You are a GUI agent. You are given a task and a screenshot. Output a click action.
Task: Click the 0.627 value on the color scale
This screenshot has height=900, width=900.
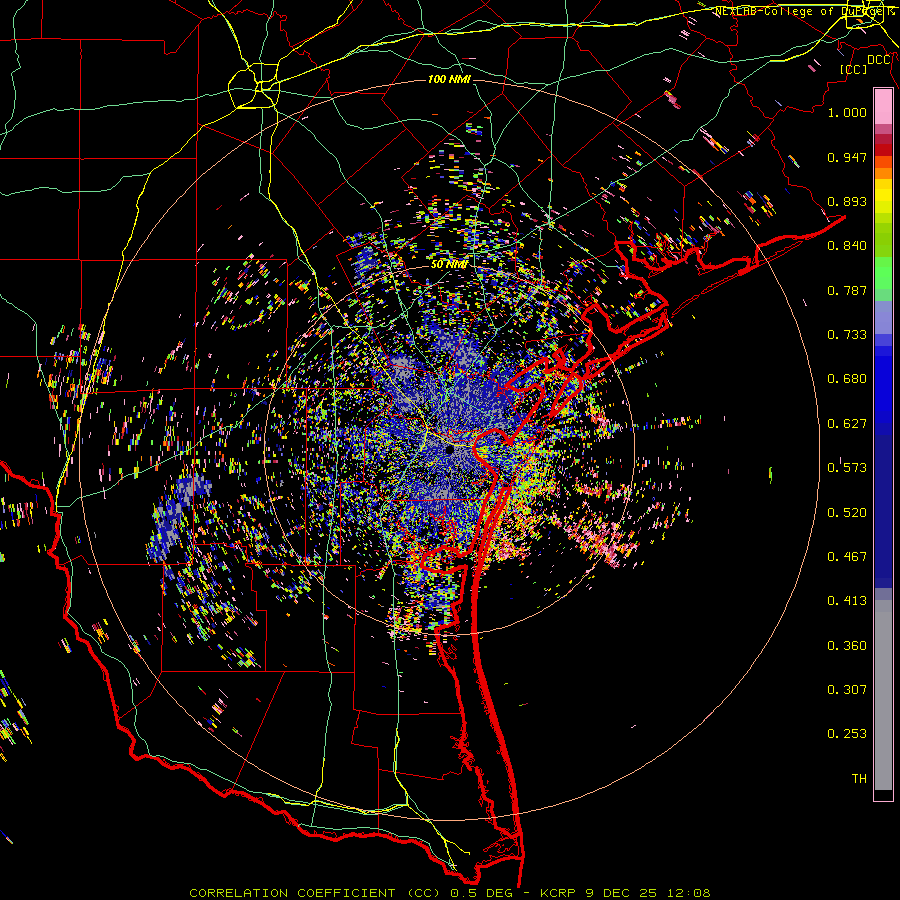point(847,424)
